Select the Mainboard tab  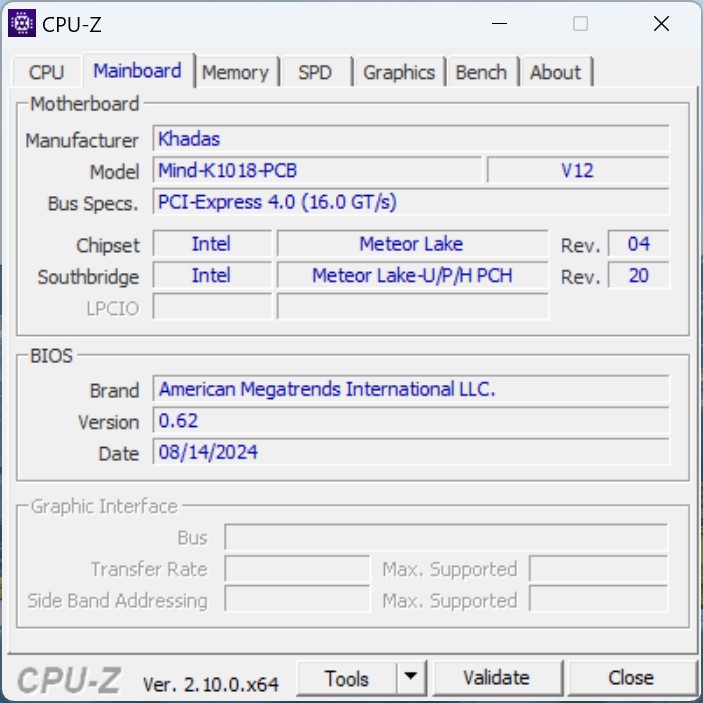pos(138,70)
